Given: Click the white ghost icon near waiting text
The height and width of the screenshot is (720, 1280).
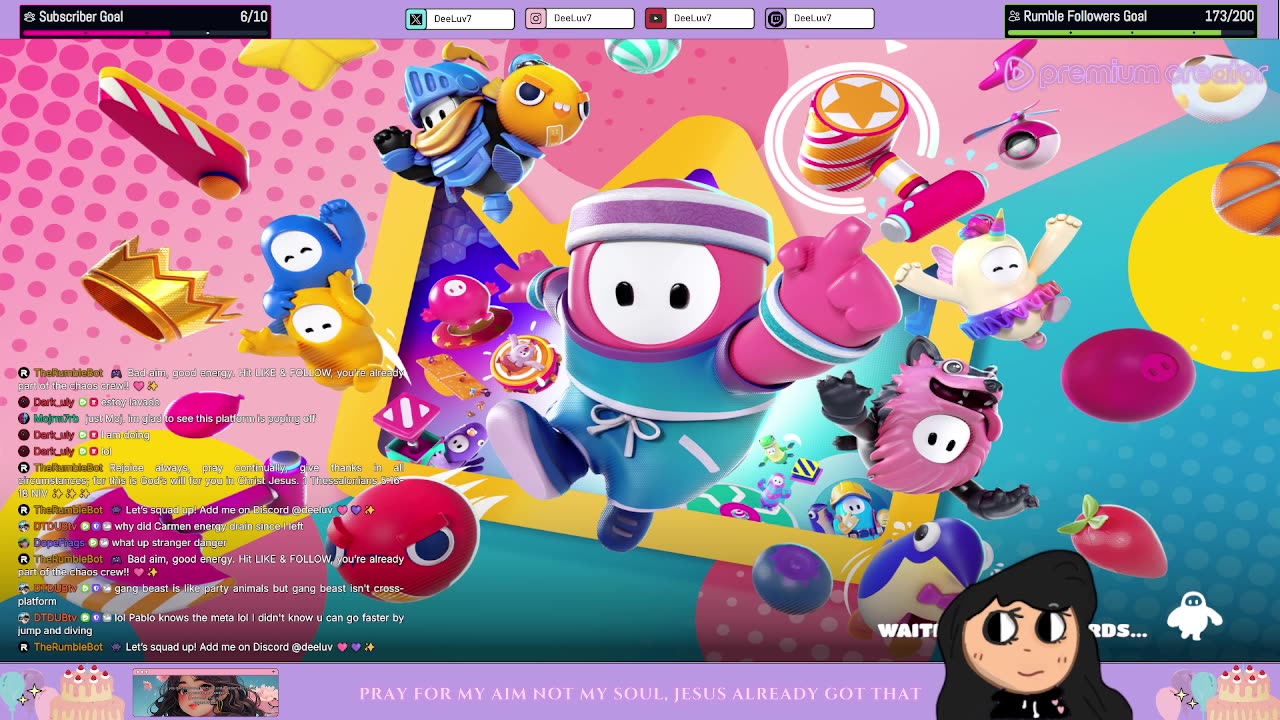Looking at the screenshot, I should 1195,615.
